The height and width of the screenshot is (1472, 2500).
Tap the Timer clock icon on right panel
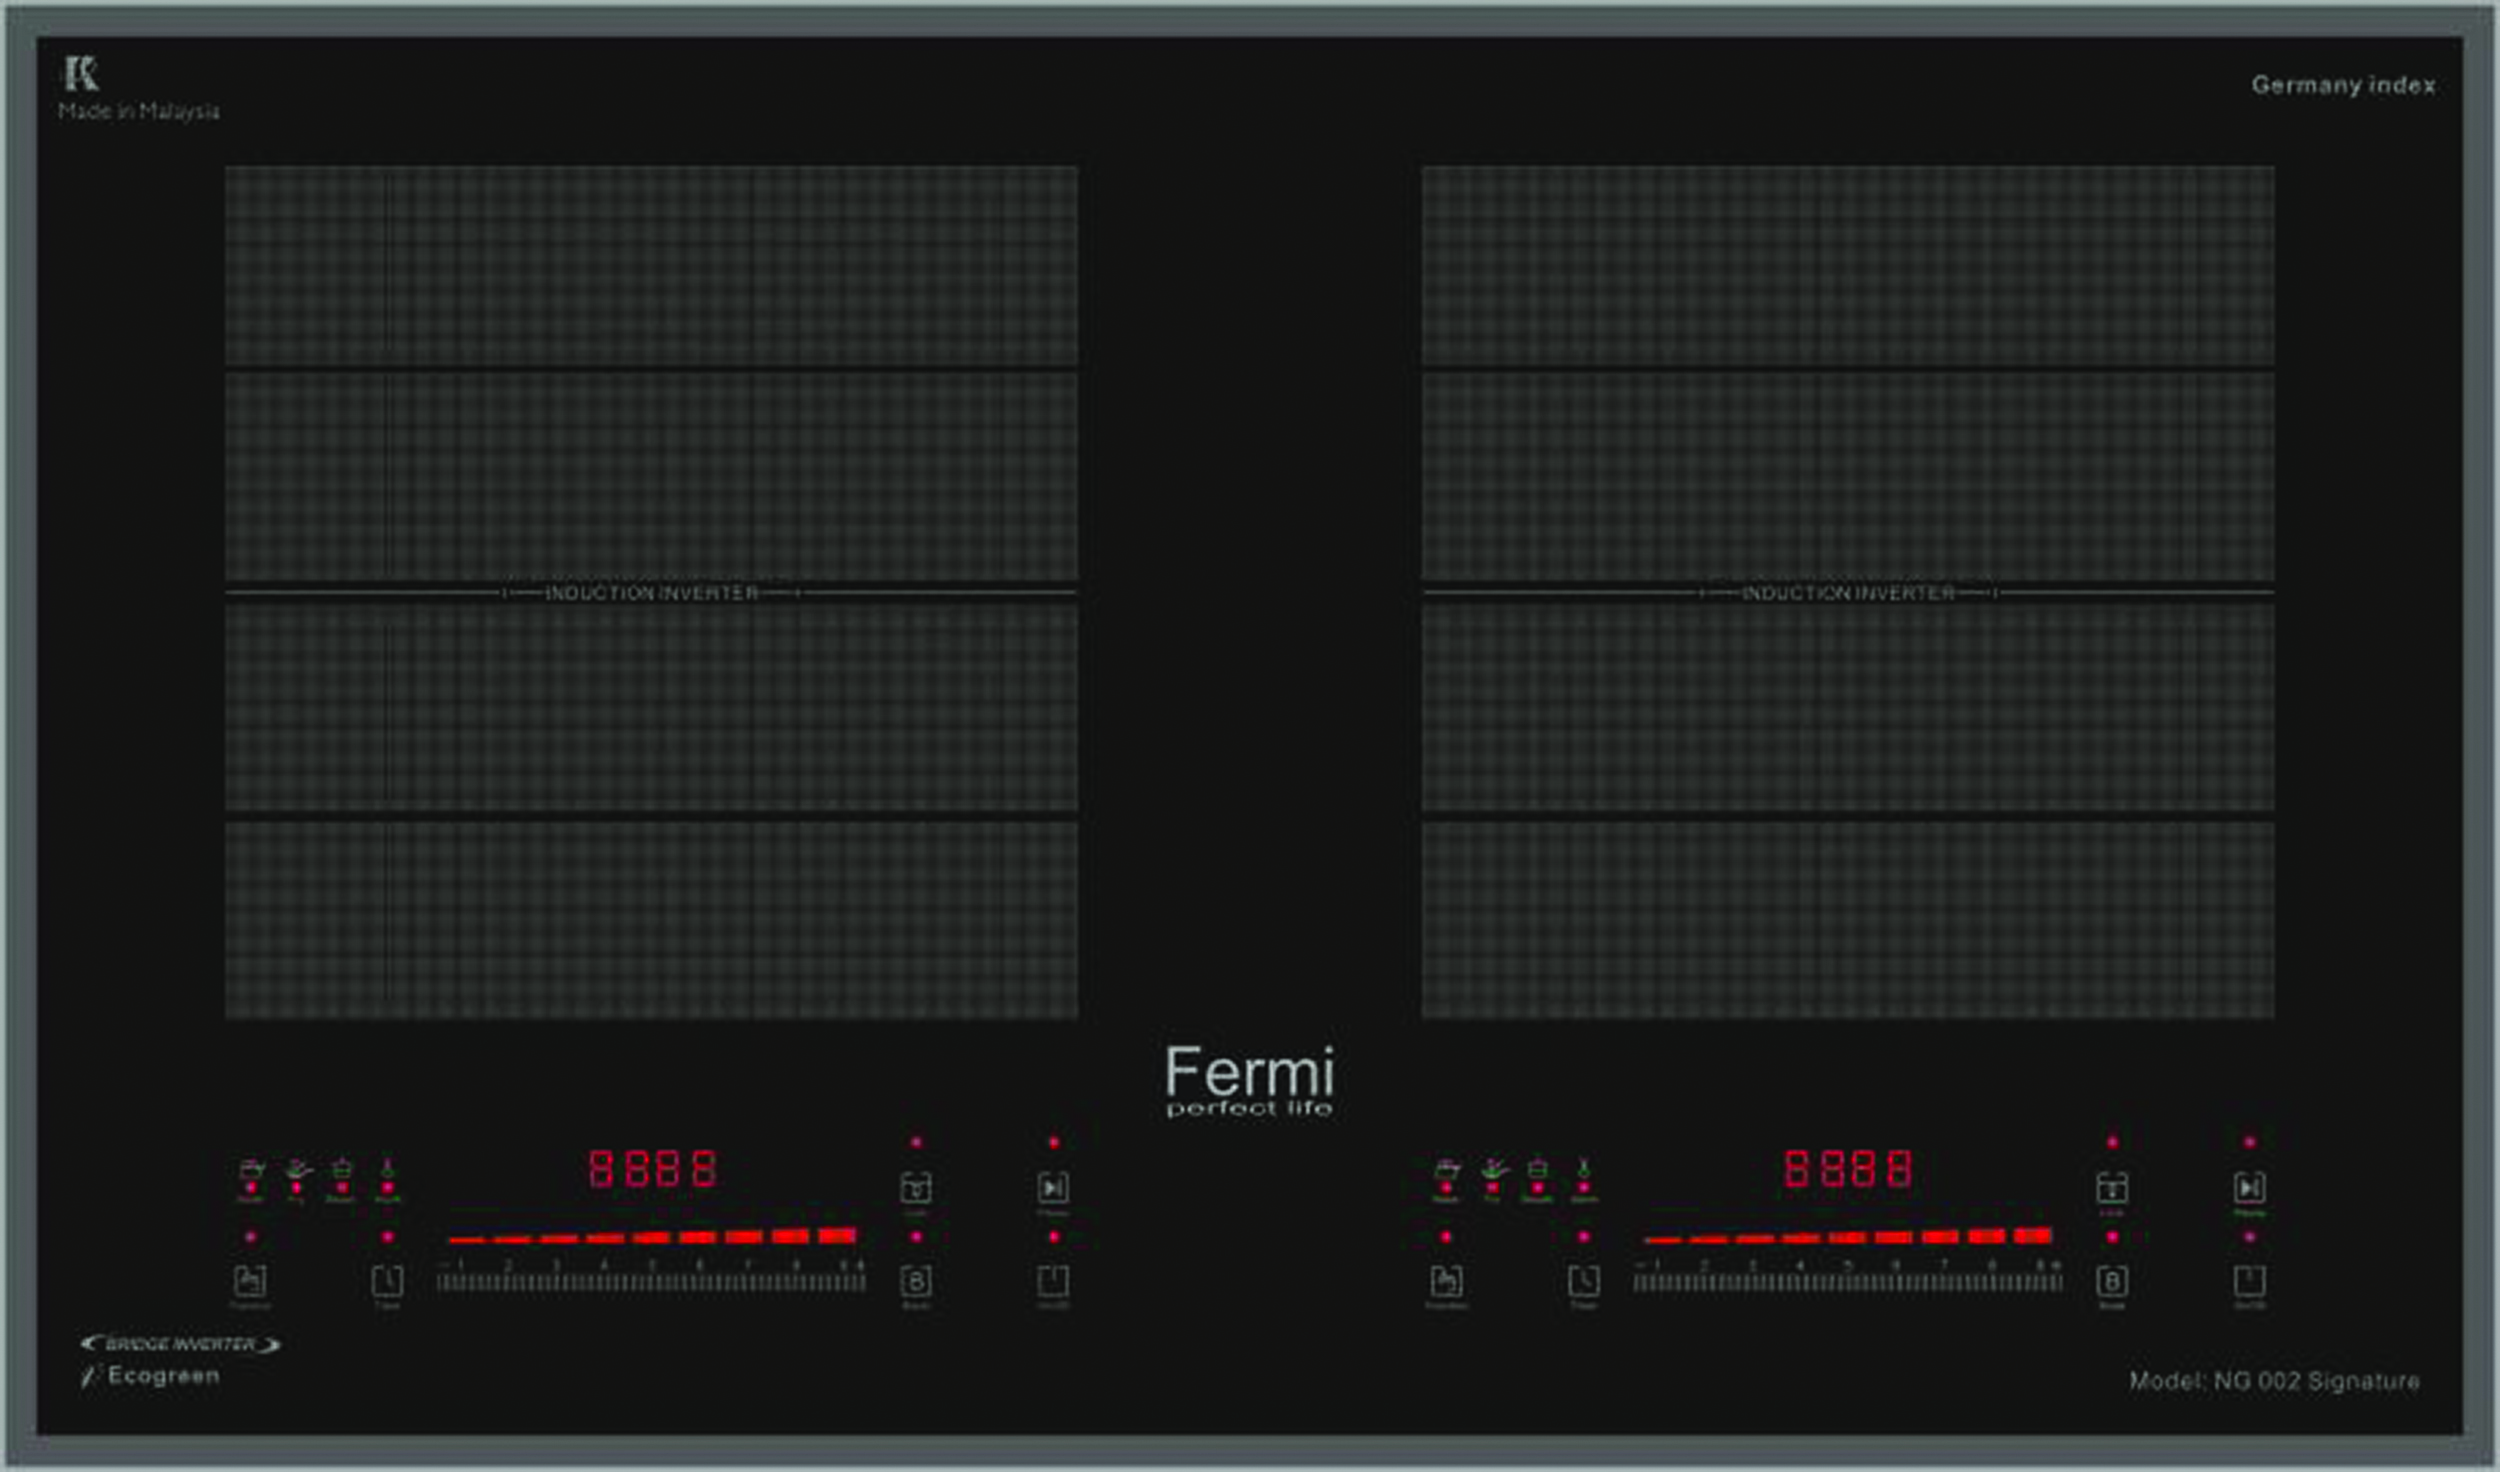click(x=1584, y=1281)
